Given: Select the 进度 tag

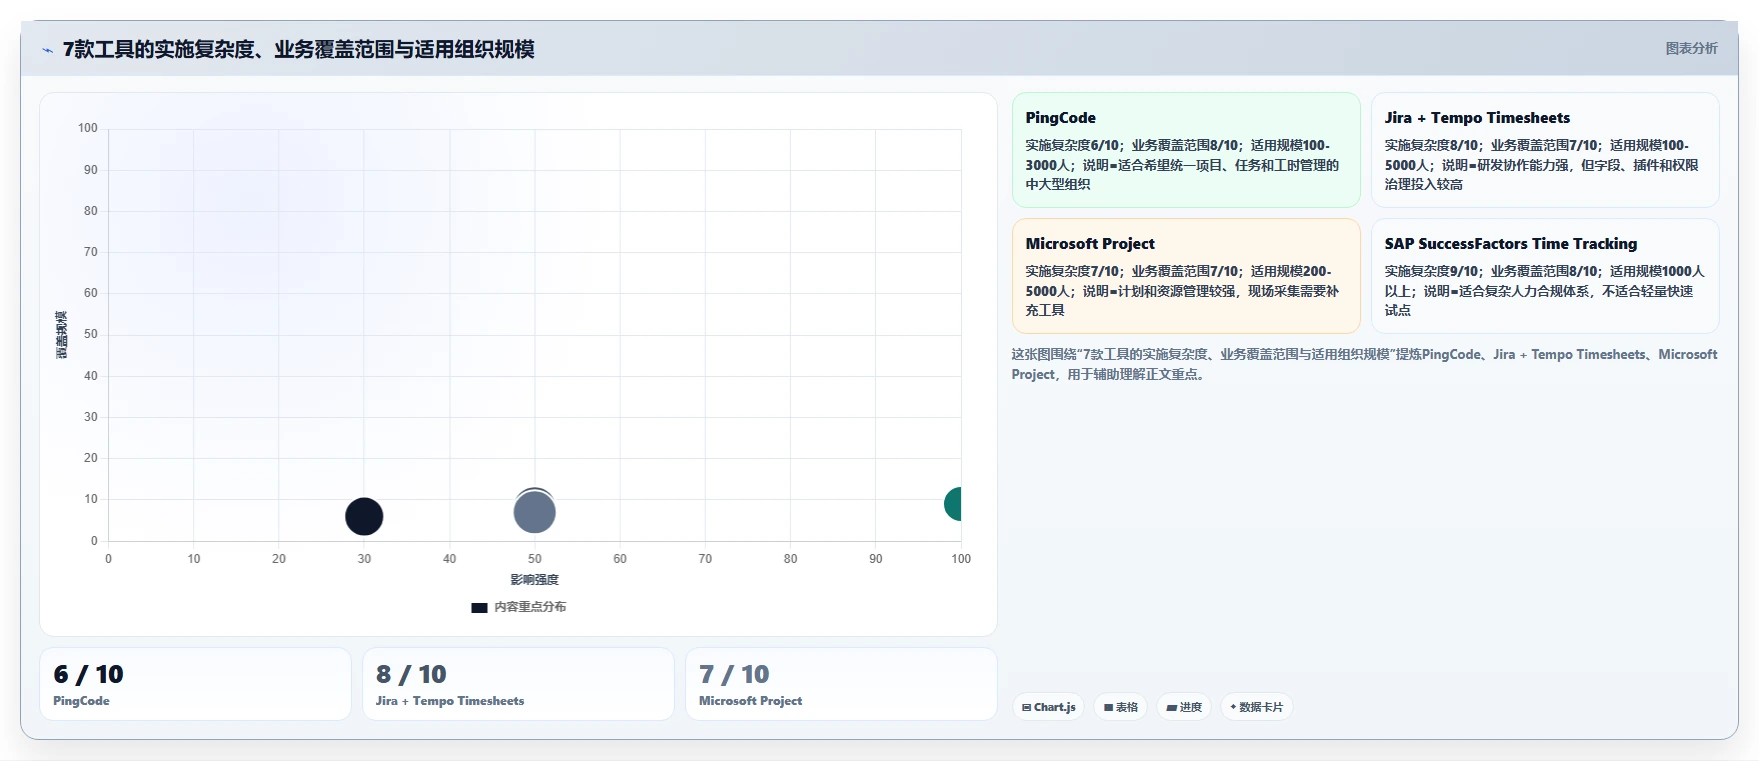Looking at the screenshot, I should tap(1184, 707).
